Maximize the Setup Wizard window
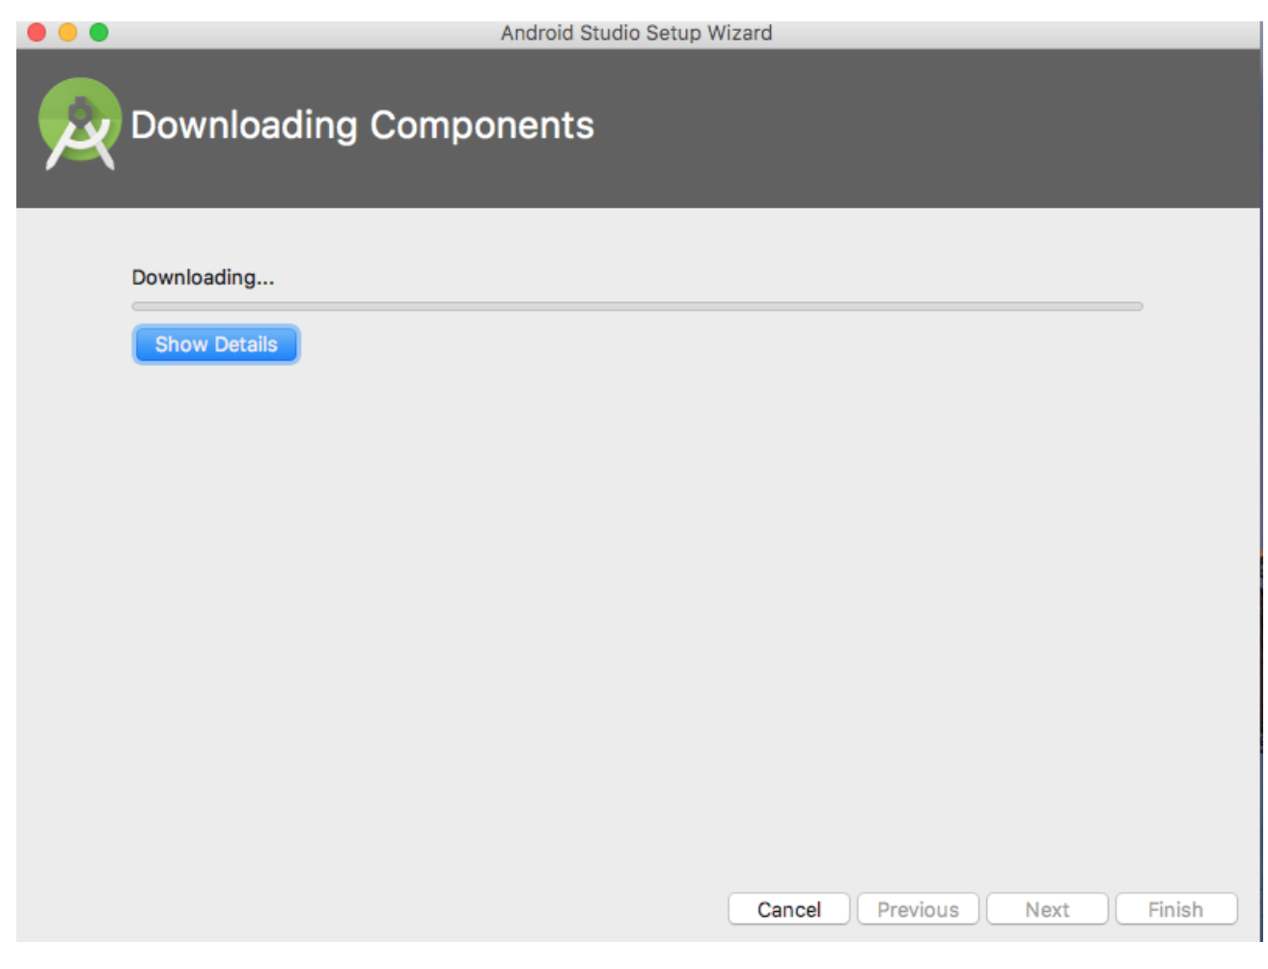This screenshot has width=1268, height=969. click(99, 32)
